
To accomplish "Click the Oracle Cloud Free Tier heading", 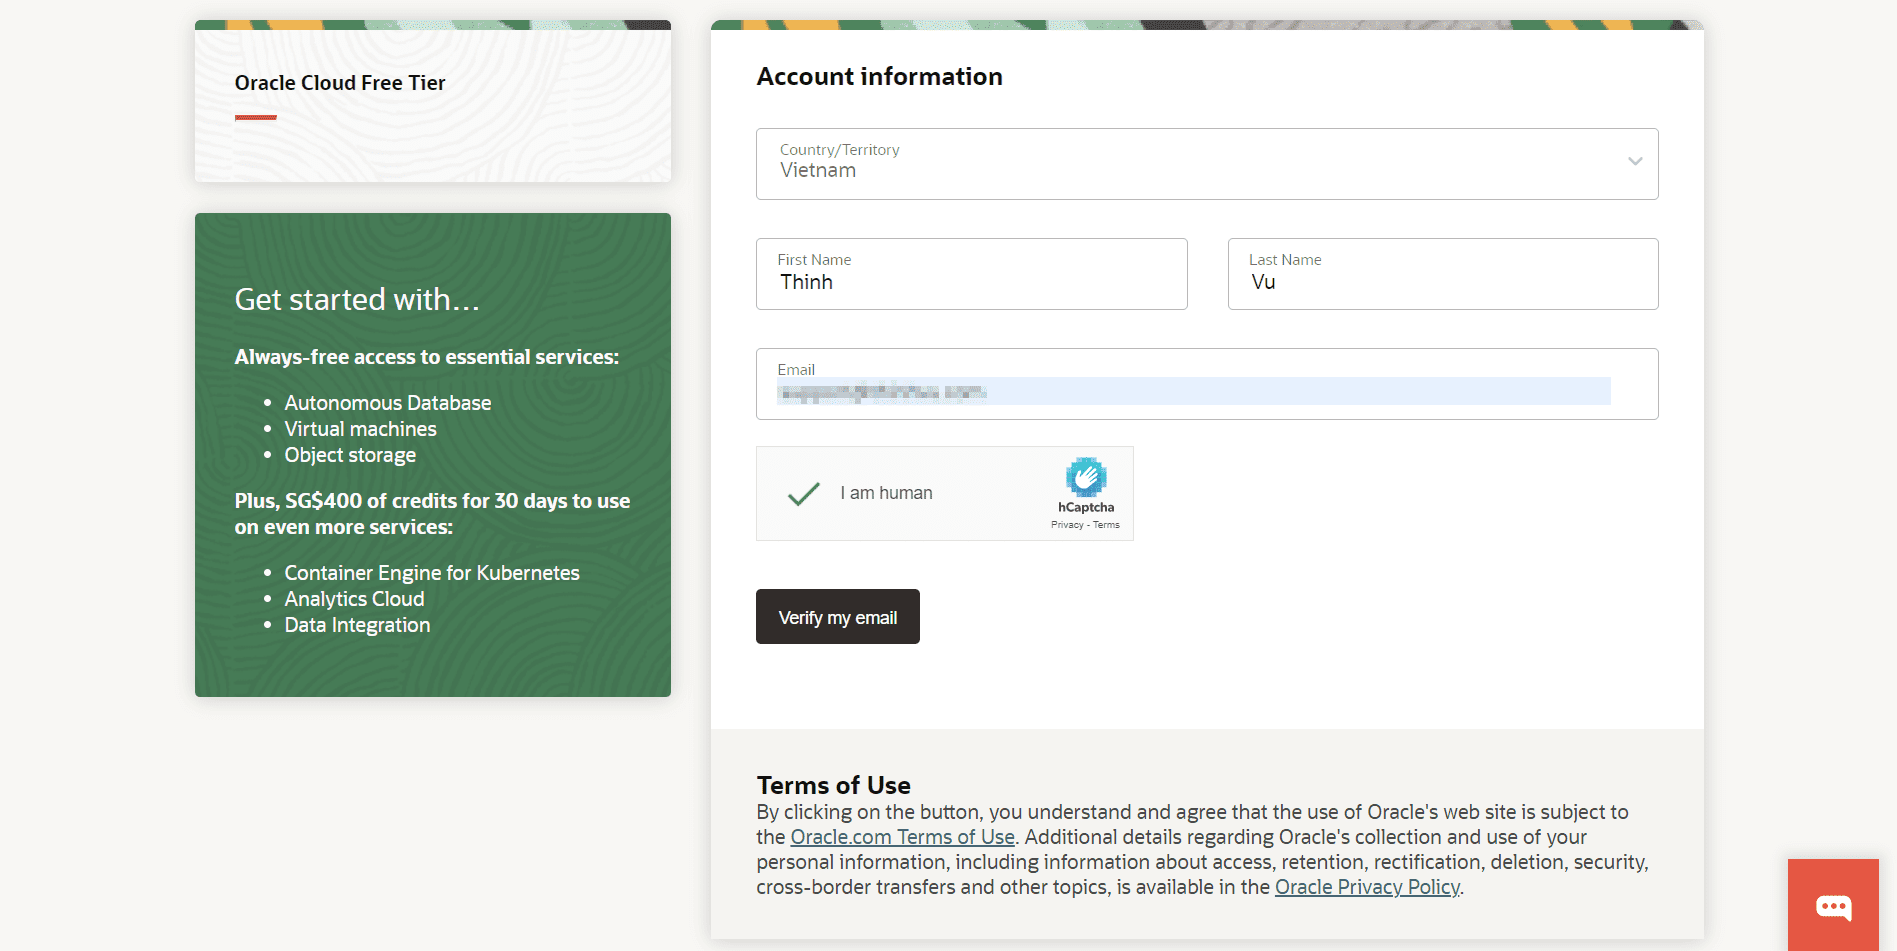I will coord(340,83).
